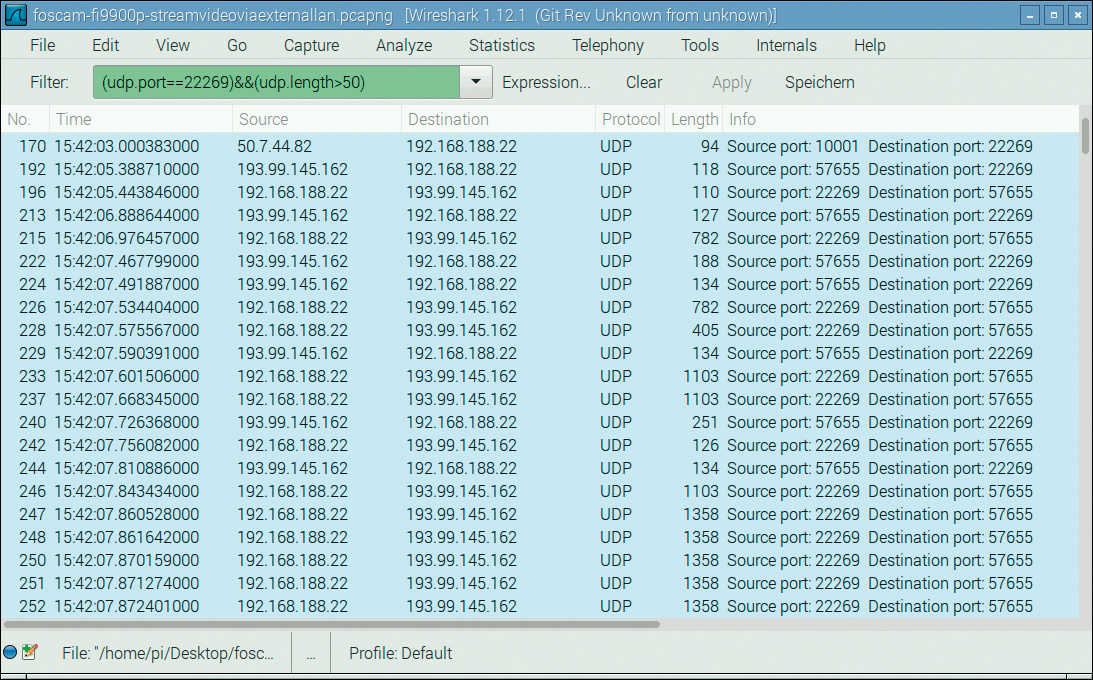Click the Wireshark fin icon in title bar

click(x=15, y=16)
